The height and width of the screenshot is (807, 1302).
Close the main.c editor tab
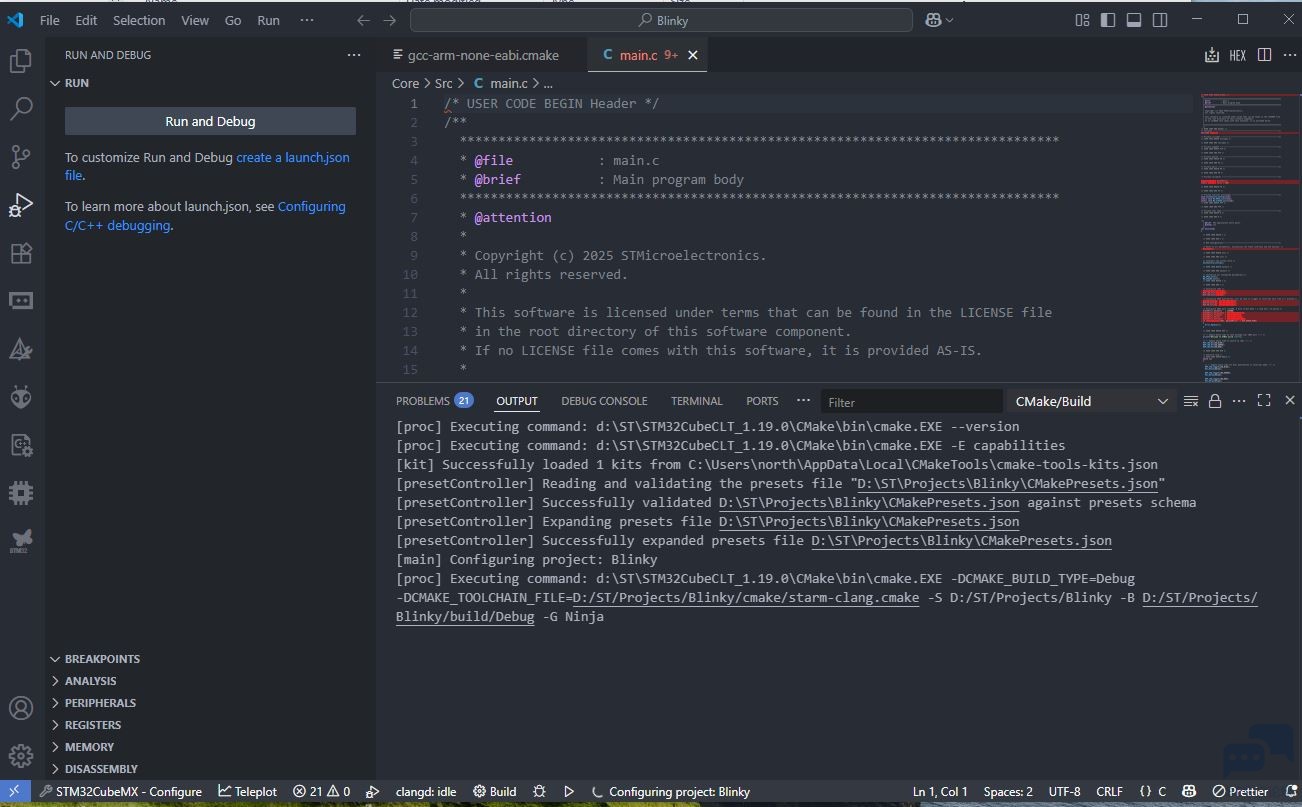[x=693, y=55]
